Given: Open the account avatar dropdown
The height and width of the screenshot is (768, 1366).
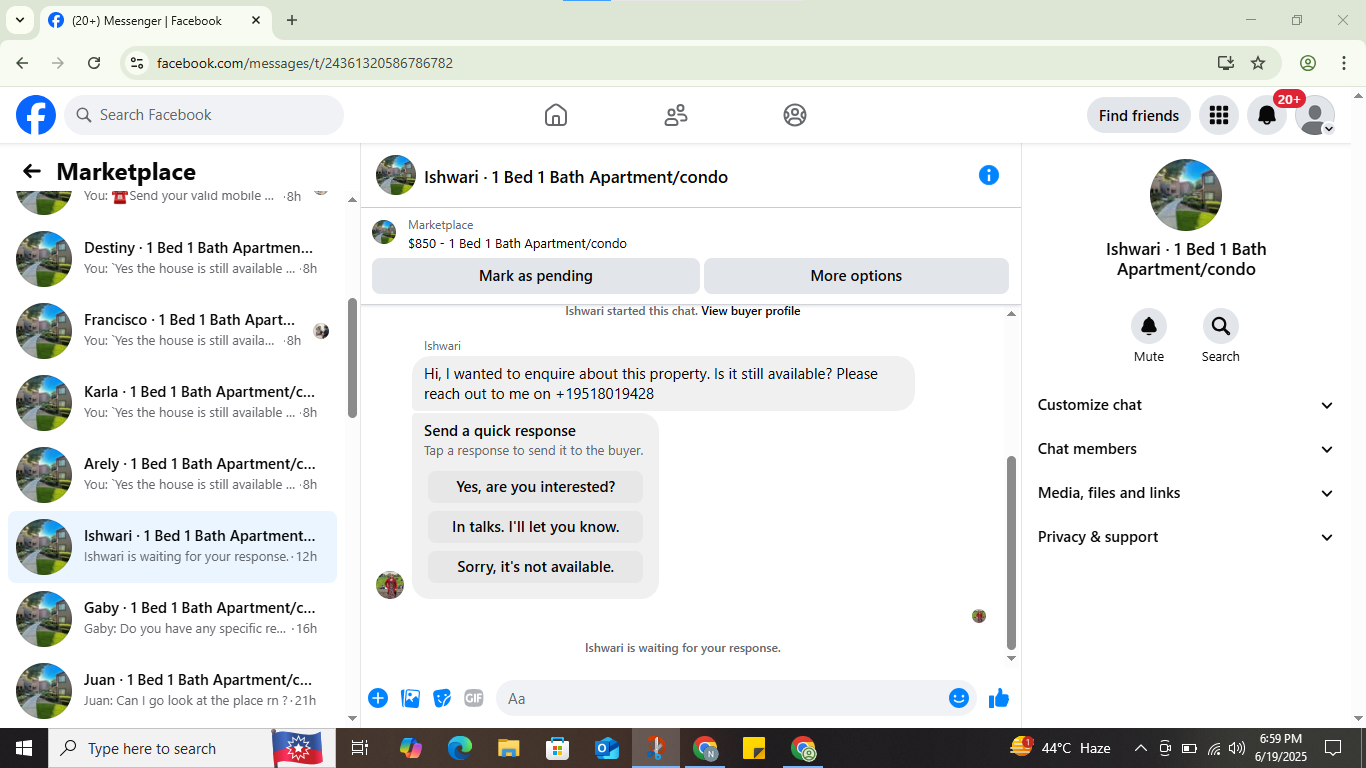Looking at the screenshot, I should [1315, 115].
